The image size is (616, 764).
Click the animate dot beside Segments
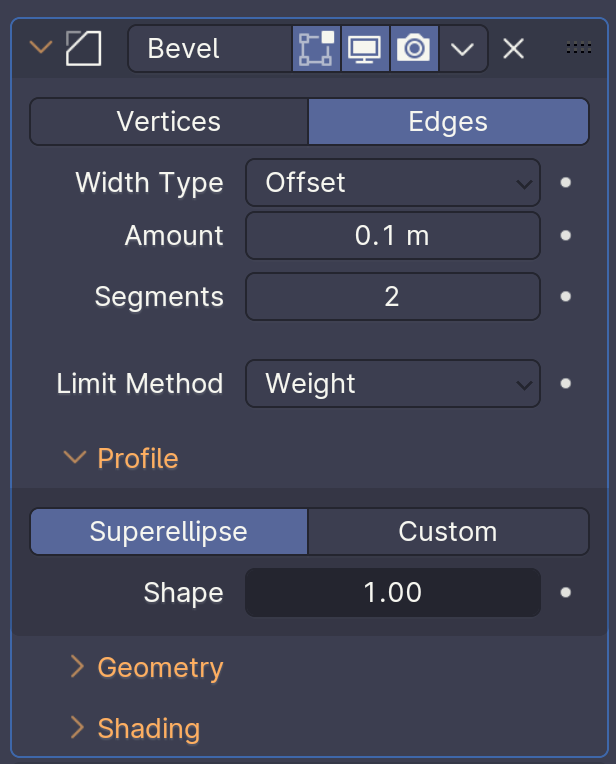[565, 296]
